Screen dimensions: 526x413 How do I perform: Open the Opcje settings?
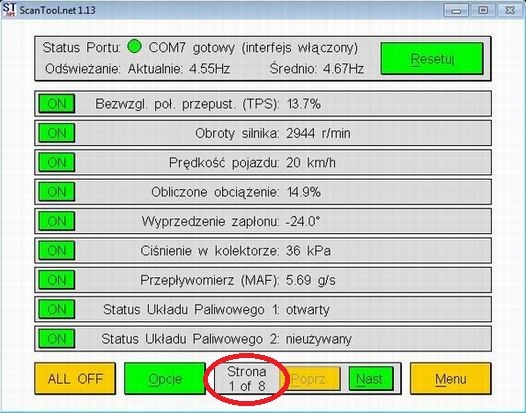point(165,379)
